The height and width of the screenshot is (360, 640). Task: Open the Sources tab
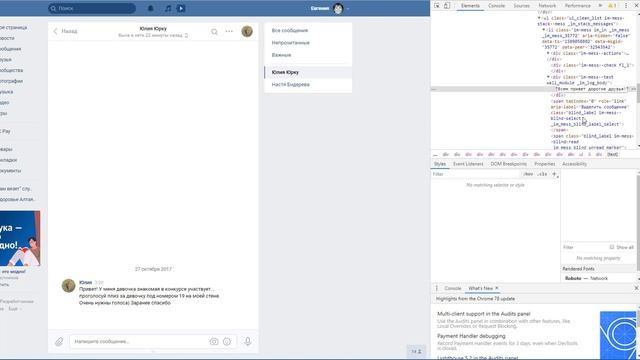[522, 6]
